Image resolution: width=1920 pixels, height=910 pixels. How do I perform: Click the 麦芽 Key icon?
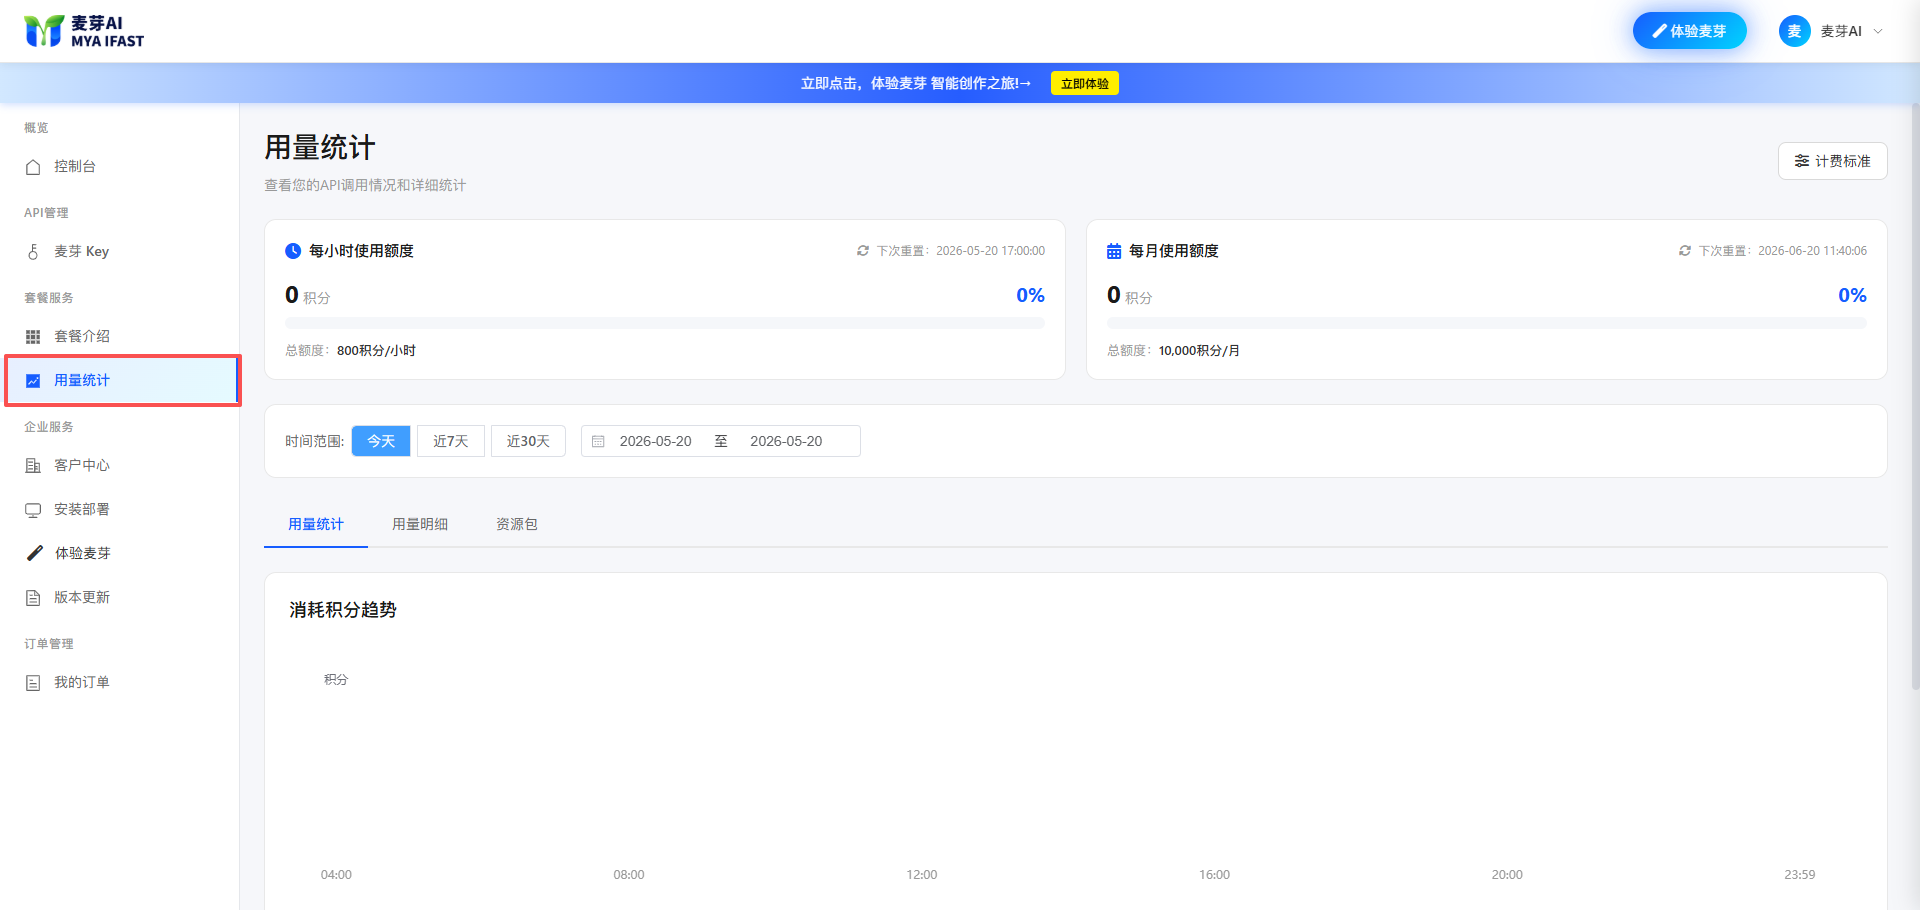[33, 252]
